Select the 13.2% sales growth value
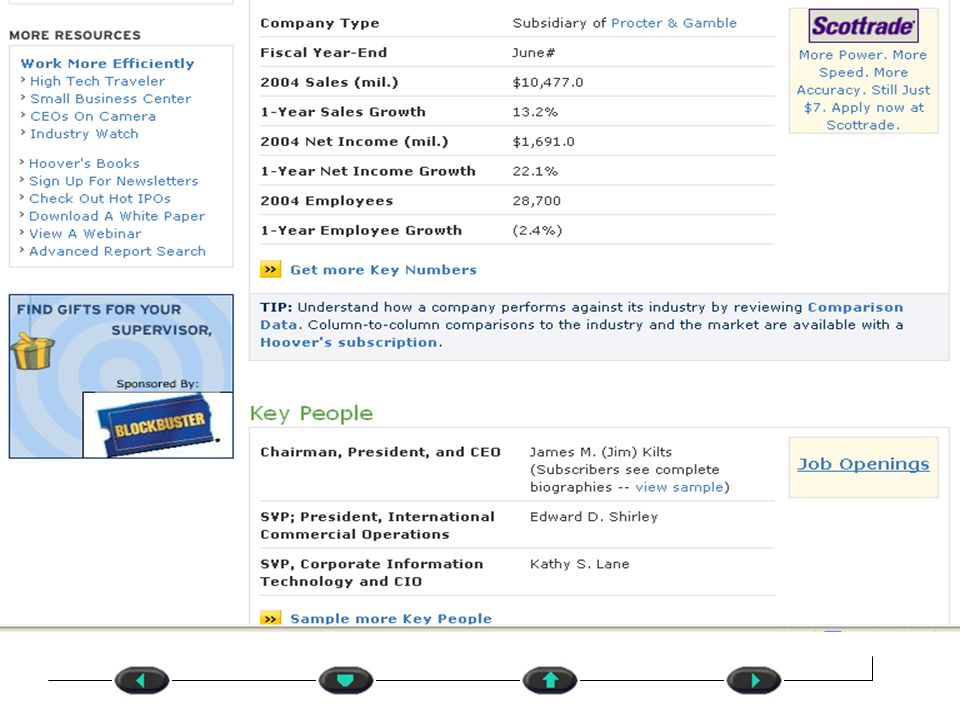Image resolution: width=960 pixels, height=720 pixels. pyautogui.click(x=535, y=112)
